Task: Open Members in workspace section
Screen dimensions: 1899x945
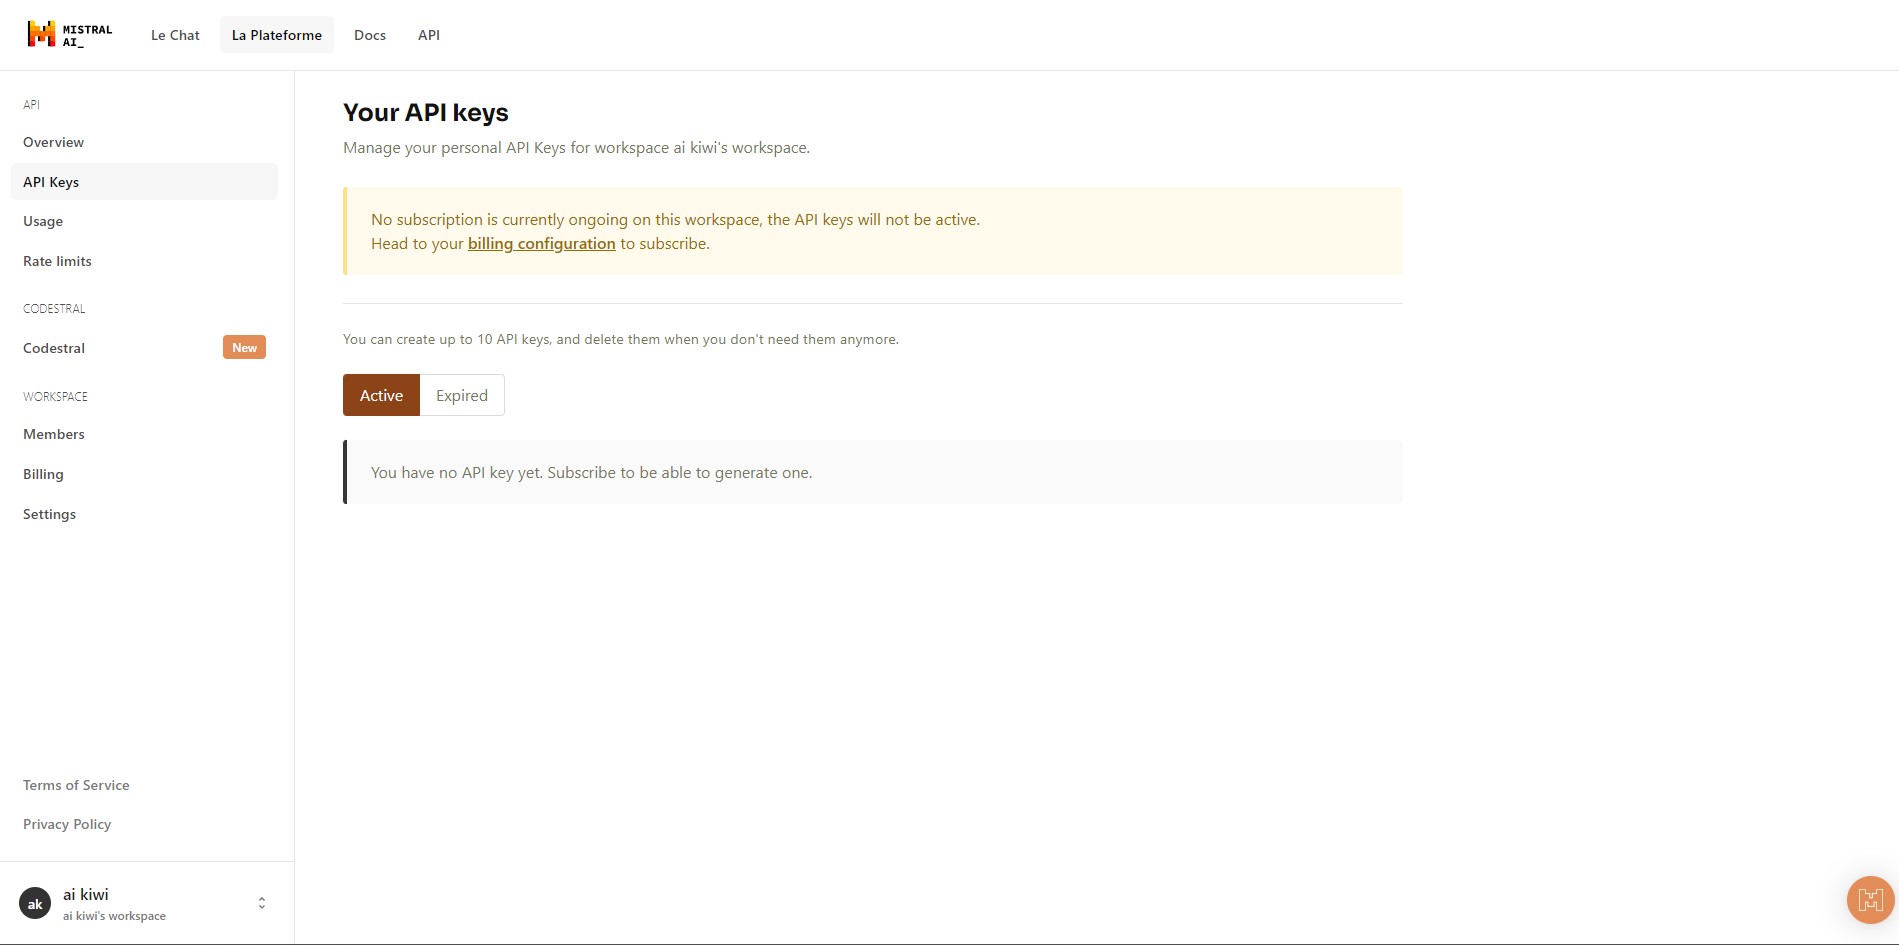Action: tap(144, 434)
